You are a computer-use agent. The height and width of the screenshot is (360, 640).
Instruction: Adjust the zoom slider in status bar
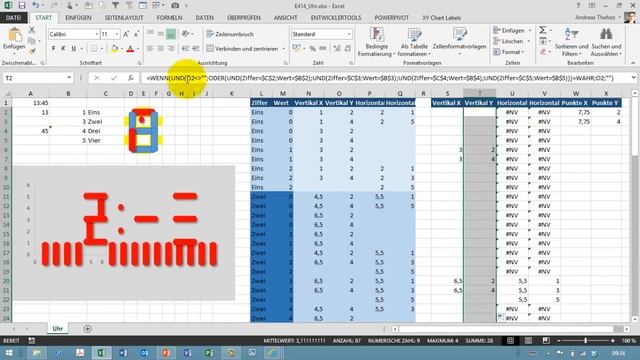click(x=585, y=340)
